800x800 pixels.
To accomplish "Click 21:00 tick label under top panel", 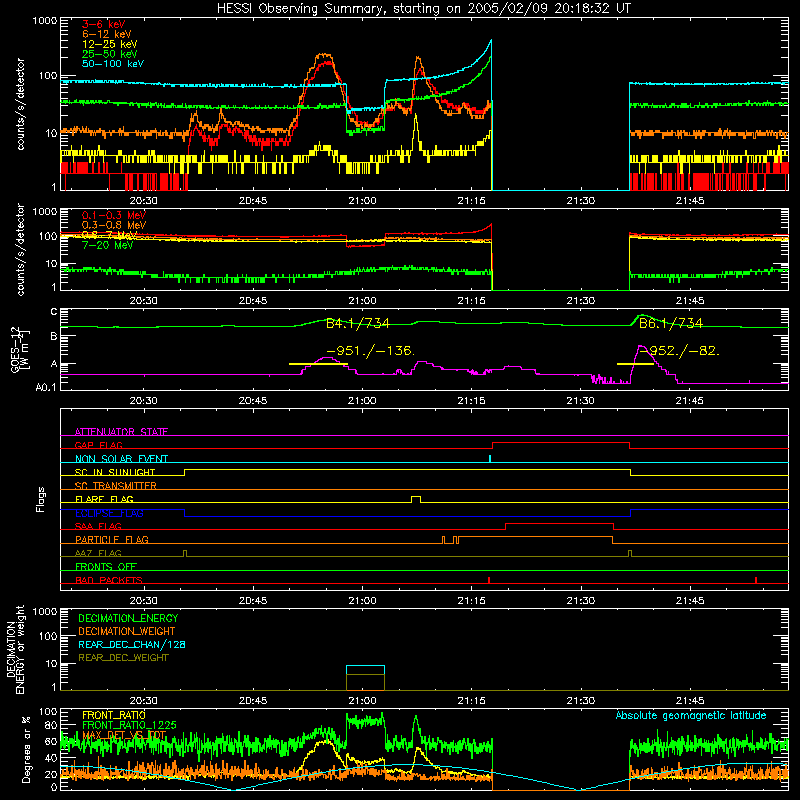I will [362, 201].
